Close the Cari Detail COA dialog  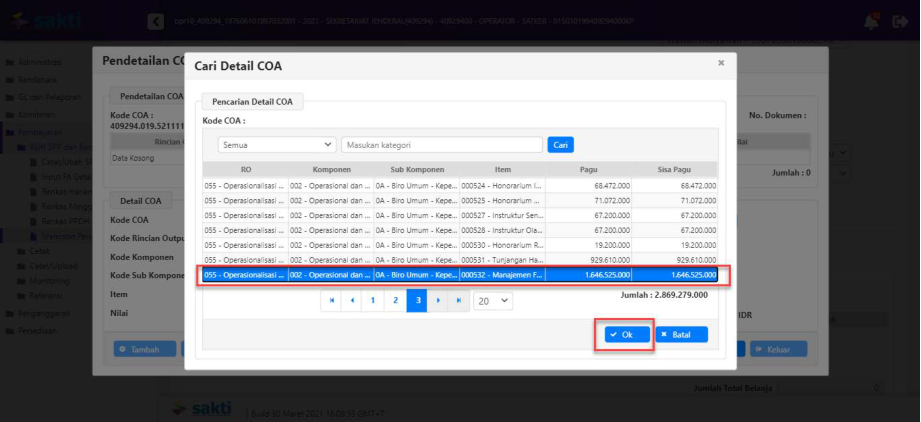pyautogui.click(x=721, y=63)
